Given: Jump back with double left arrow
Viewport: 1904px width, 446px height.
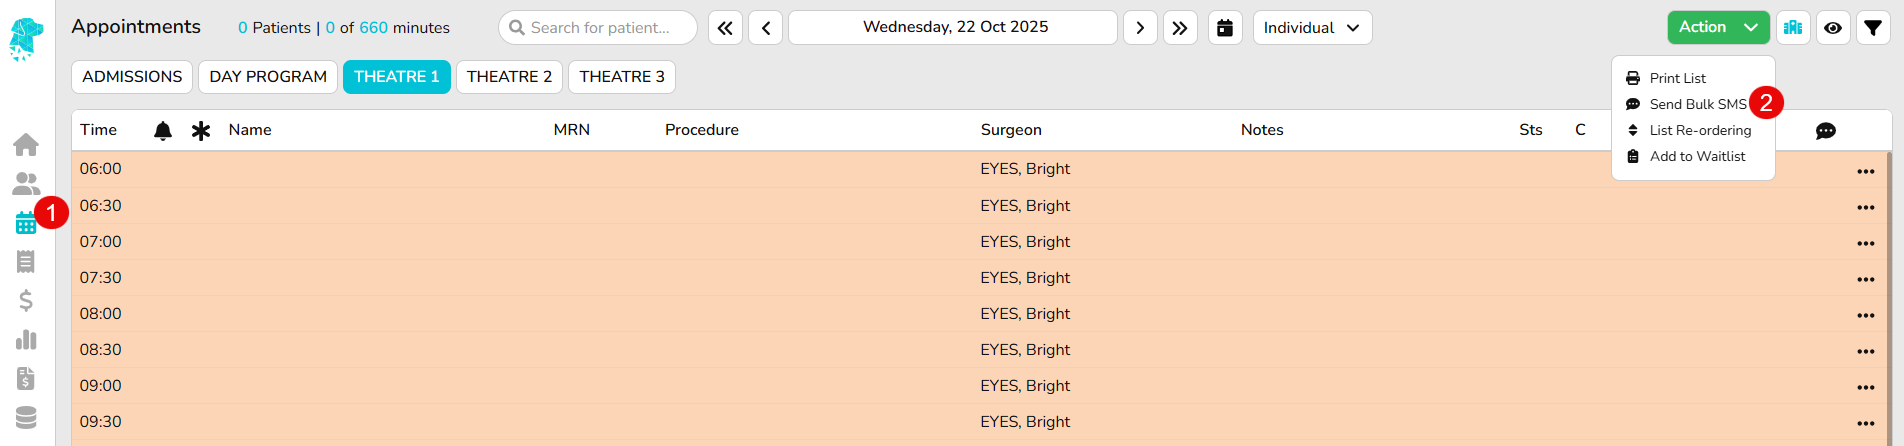Looking at the screenshot, I should (725, 28).
